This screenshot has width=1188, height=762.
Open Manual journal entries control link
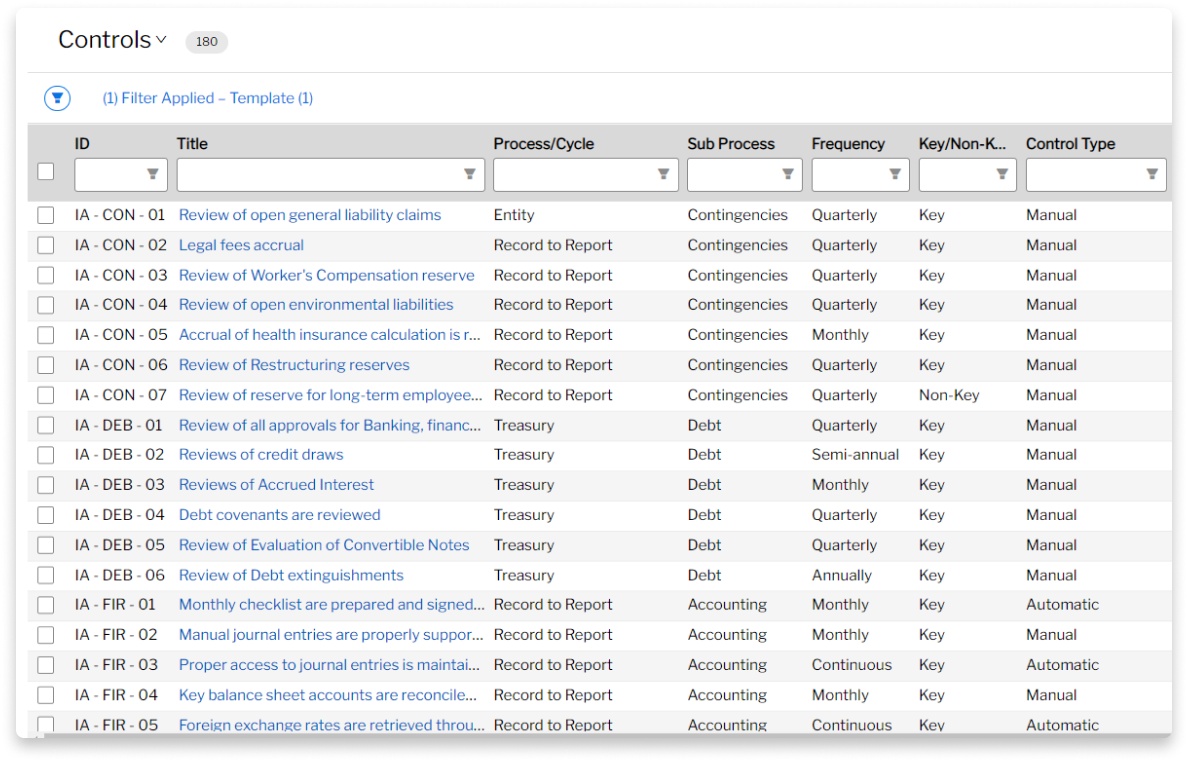pyautogui.click(x=331, y=636)
